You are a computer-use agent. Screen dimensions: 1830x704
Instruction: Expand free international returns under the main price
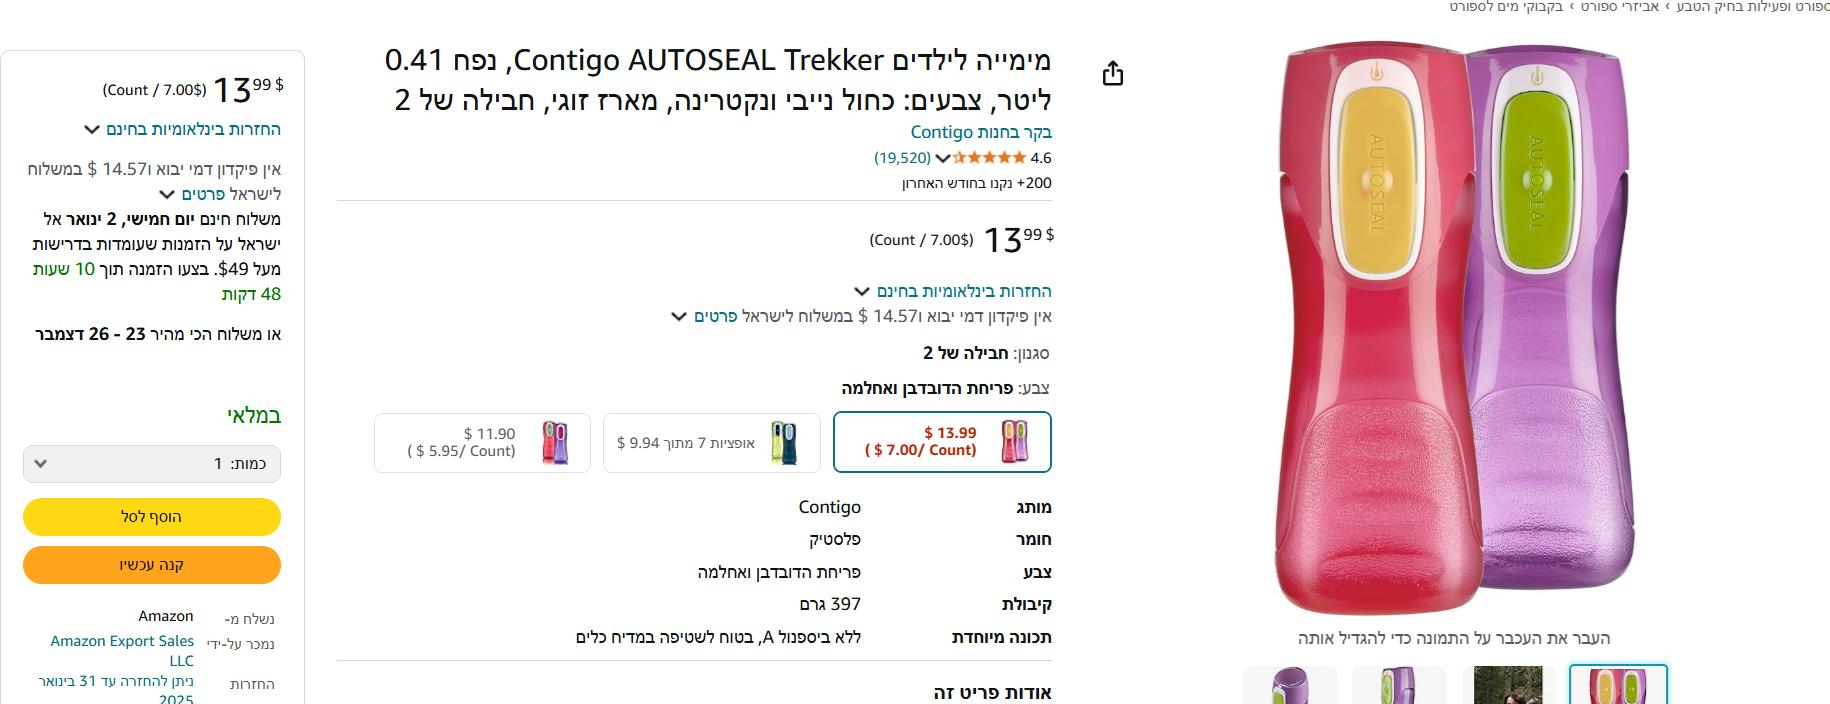(955, 291)
